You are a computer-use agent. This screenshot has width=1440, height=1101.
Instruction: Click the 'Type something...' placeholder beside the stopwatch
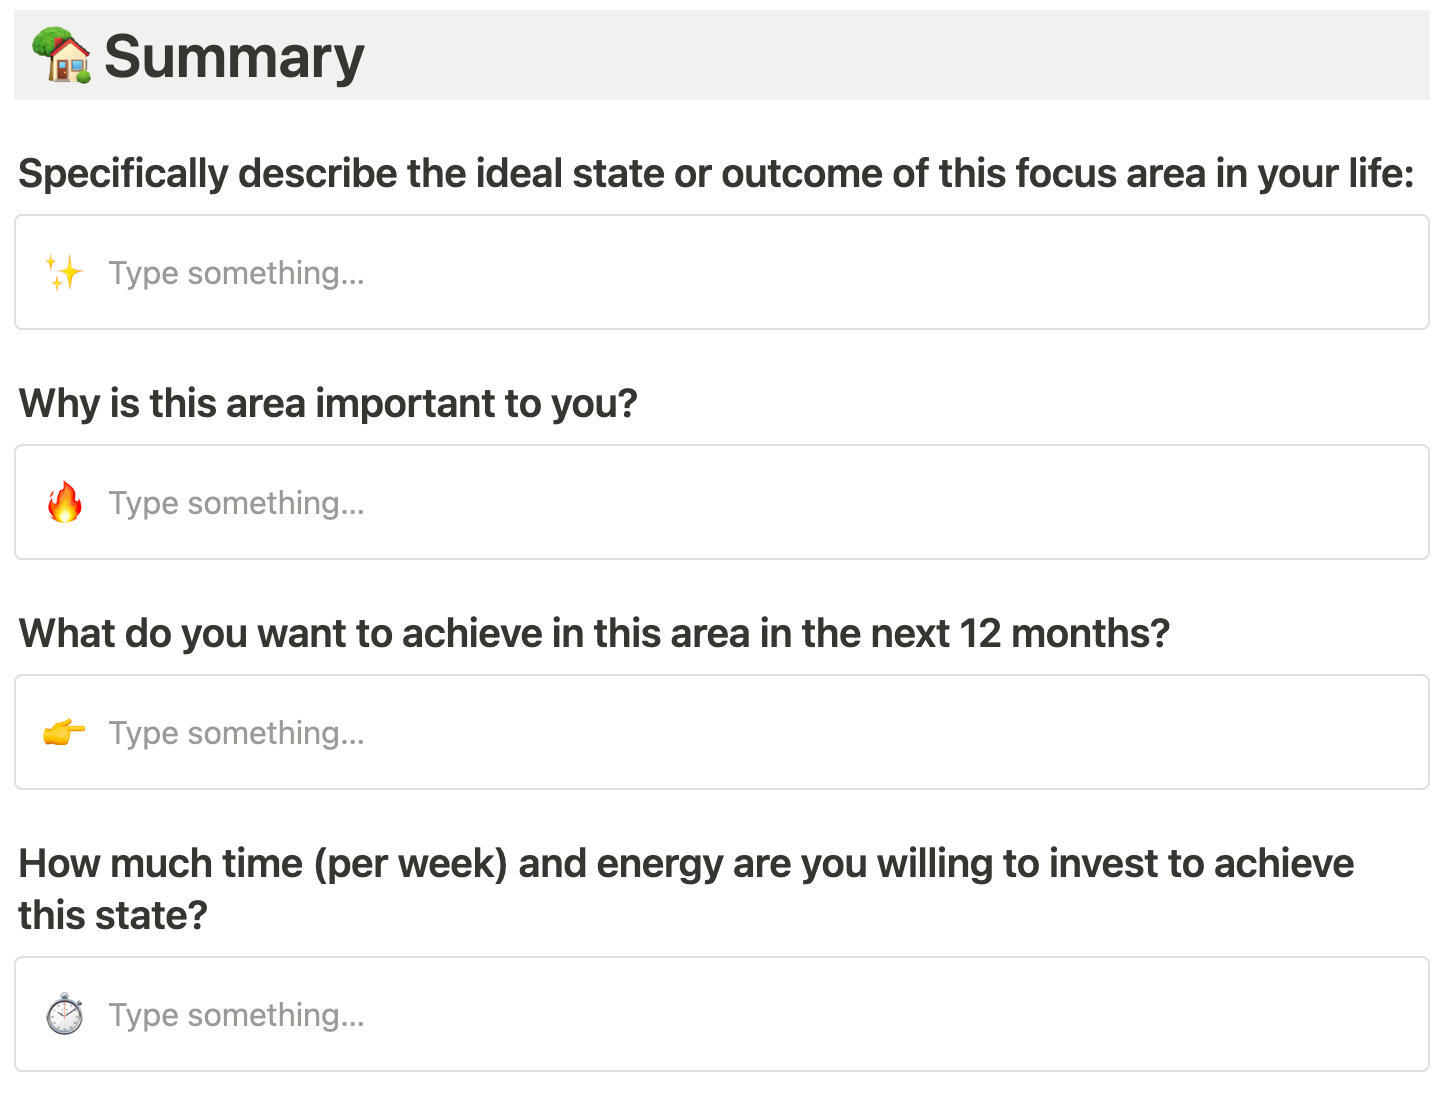coord(236,1014)
